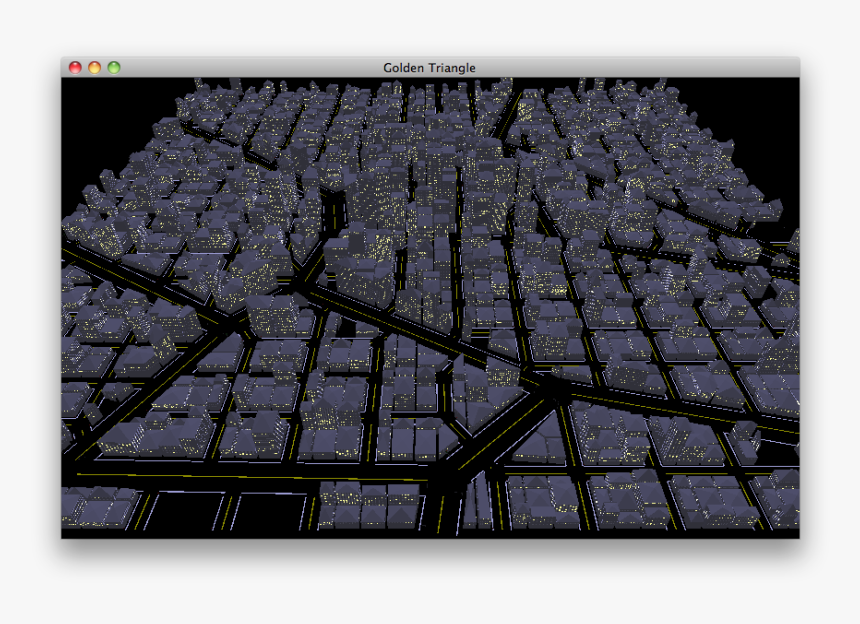Click the Golden Triangle window title text
The height and width of the screenshot is (624, 860).
(429, 68)
